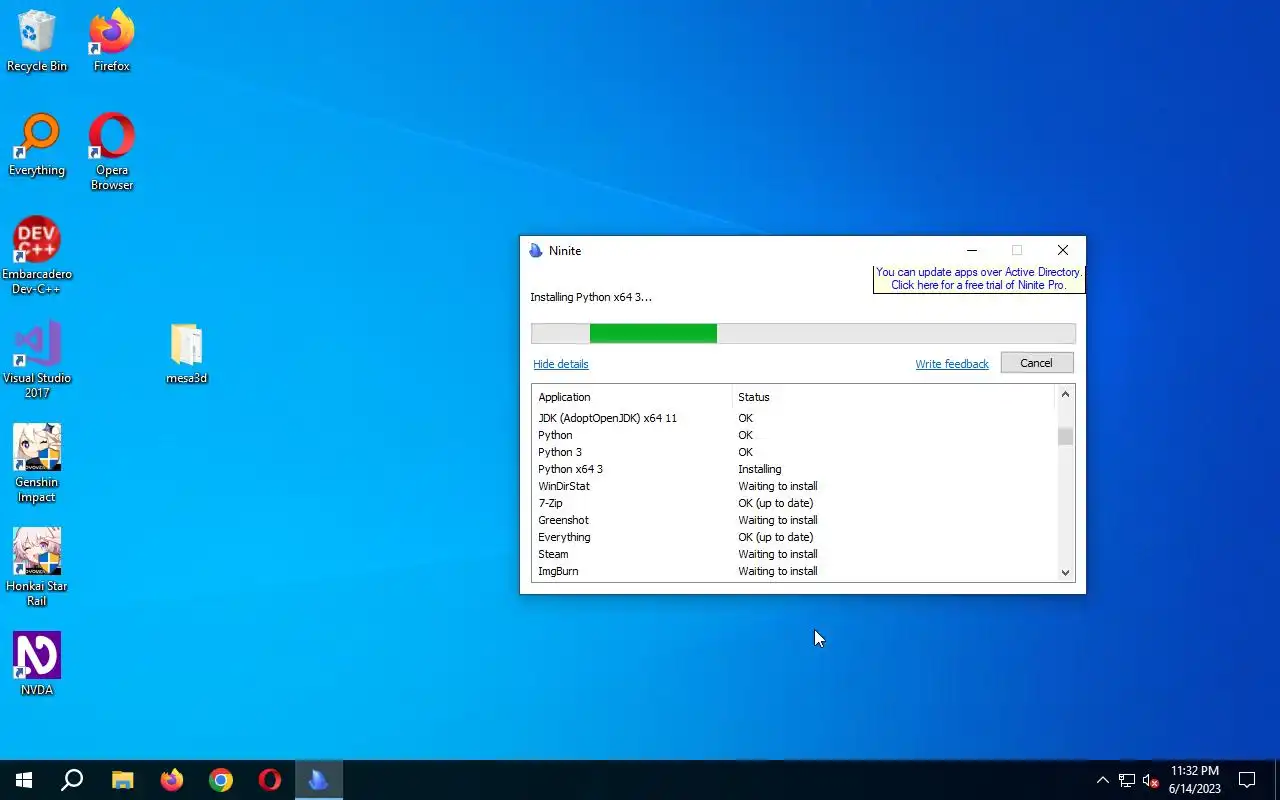The height and width of the screenshot is (800, 1280).
Task: Select the Greenshot row
Action: (794, 520)
